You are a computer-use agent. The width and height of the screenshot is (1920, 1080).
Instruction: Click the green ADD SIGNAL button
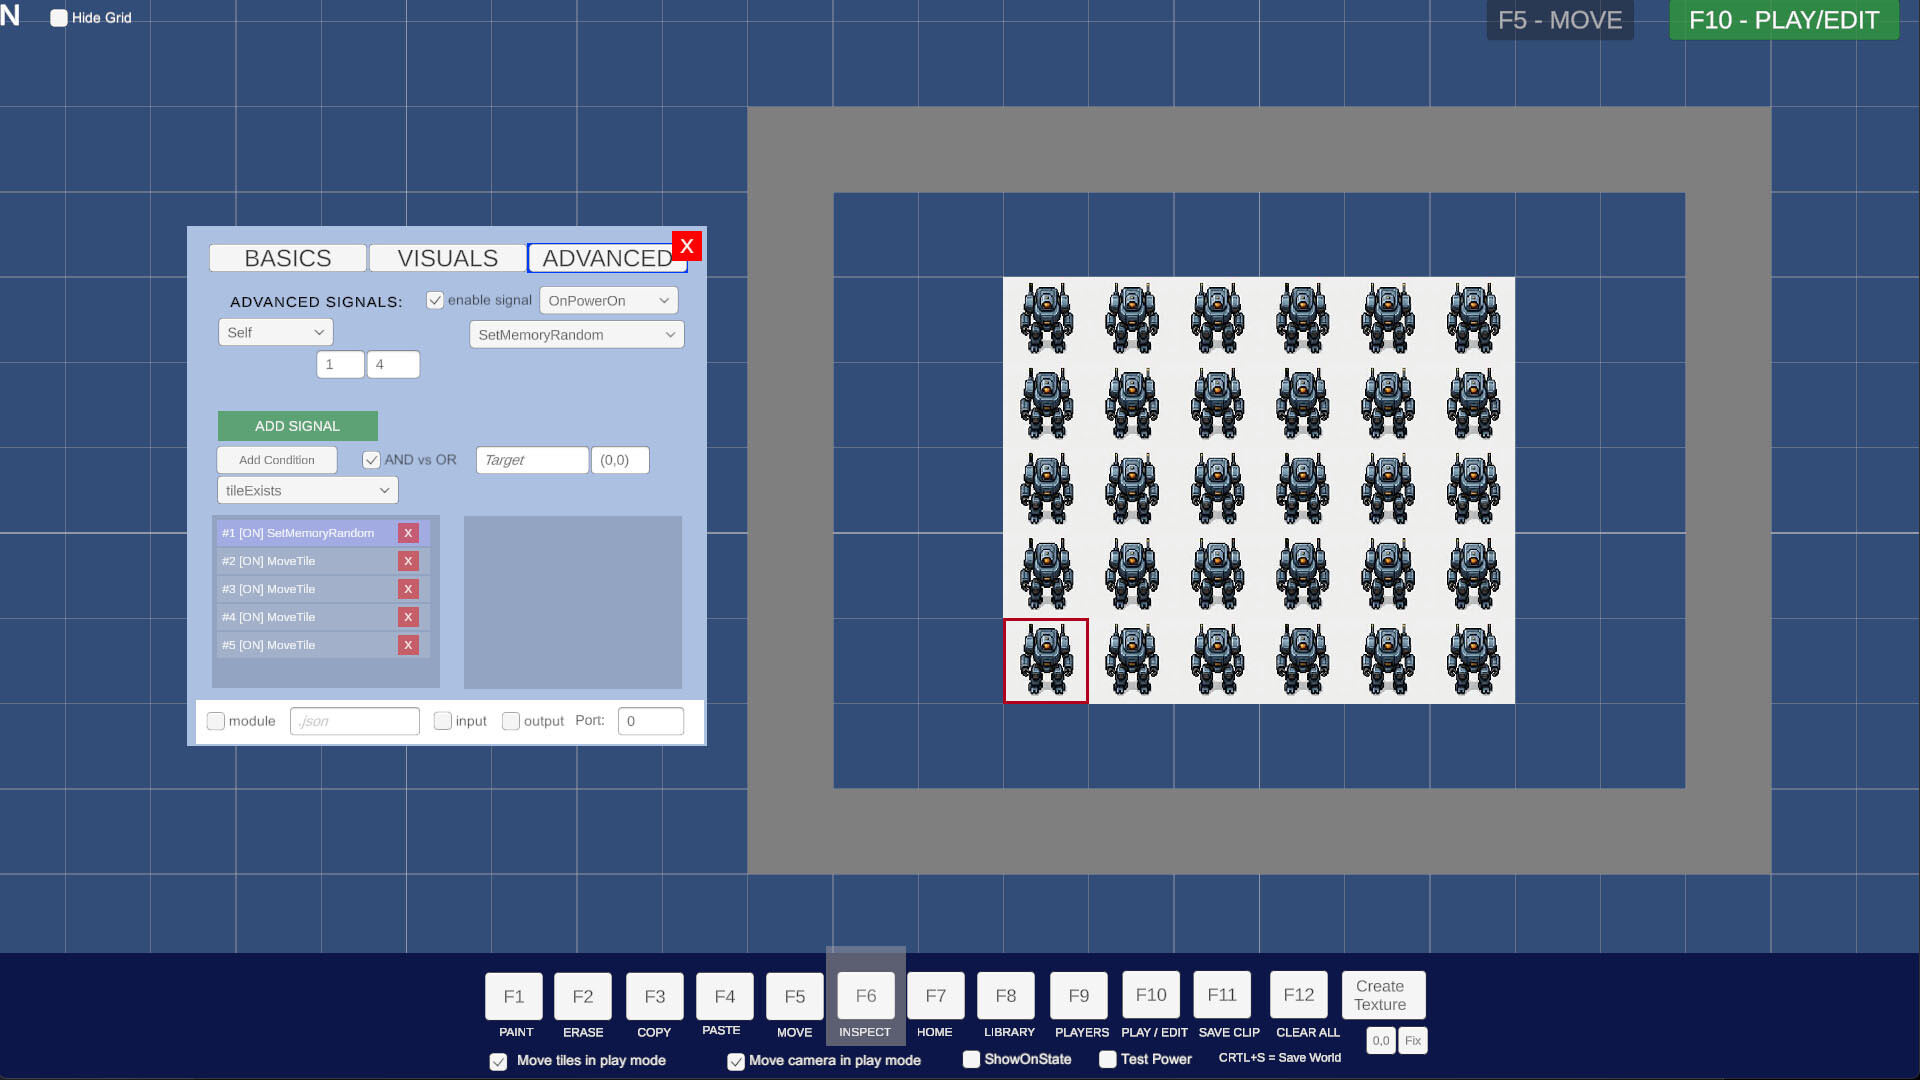298,426
